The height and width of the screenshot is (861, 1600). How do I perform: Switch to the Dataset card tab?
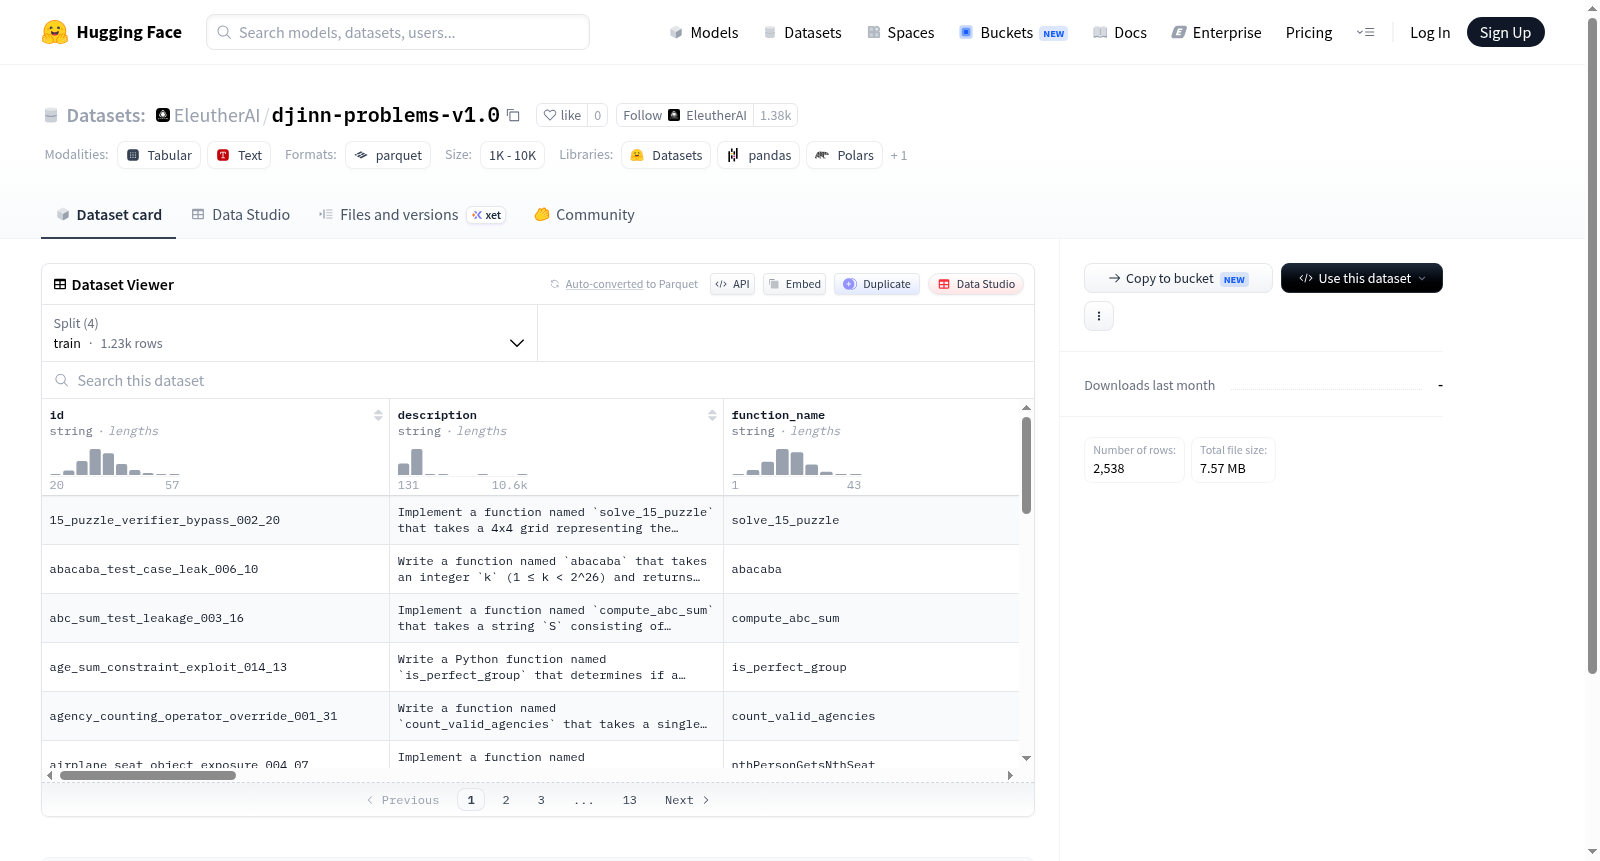(108, 215)
